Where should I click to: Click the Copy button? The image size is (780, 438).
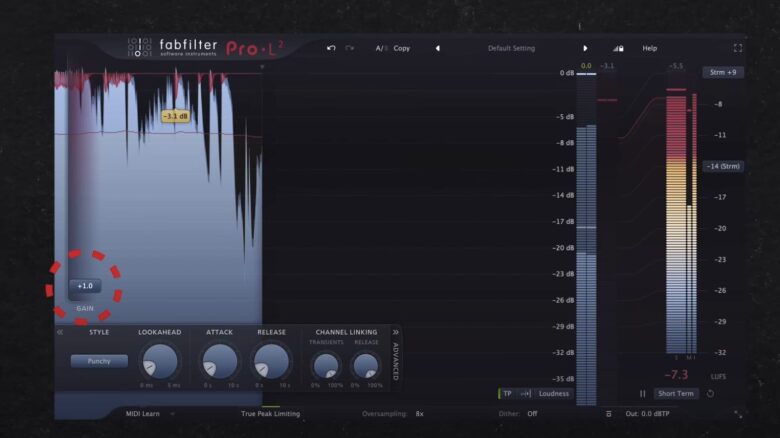pyautogui.click(x=402, y=48)
